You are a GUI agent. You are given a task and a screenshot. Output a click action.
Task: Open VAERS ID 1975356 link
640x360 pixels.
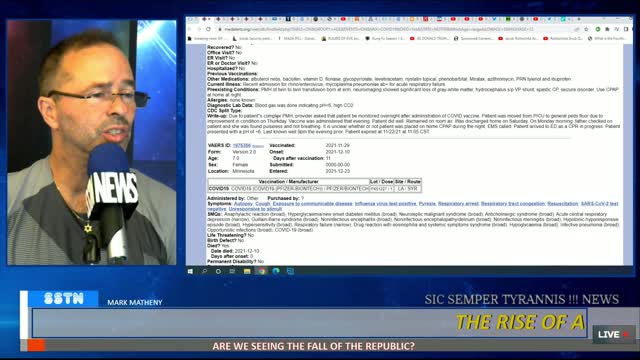point(242,145)
